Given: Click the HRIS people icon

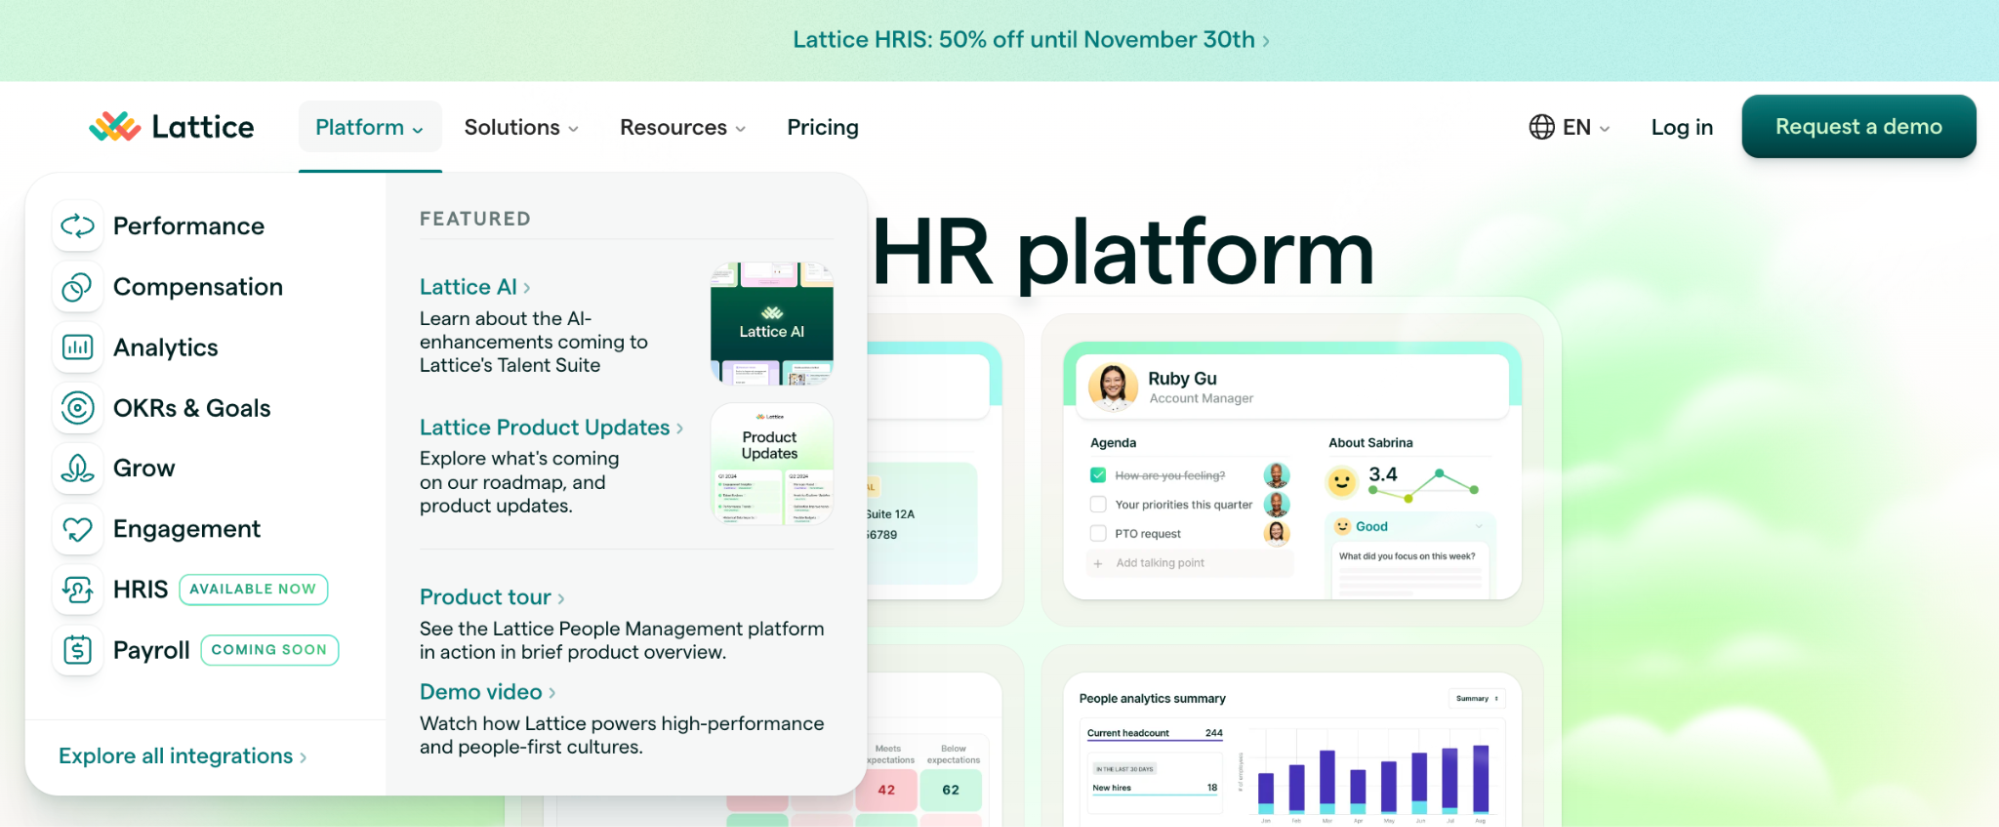Looking at the screenshot, I should (x=77, y=590).
